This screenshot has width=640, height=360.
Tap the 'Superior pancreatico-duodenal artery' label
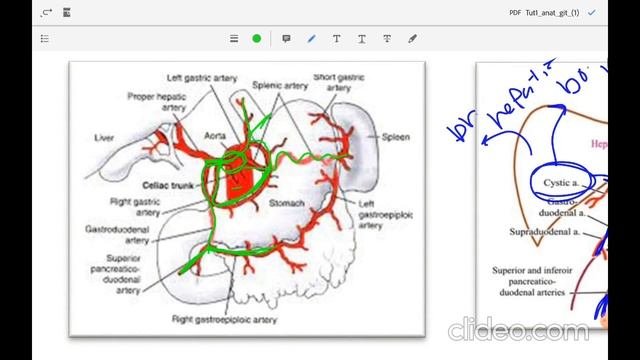[116, 274]
